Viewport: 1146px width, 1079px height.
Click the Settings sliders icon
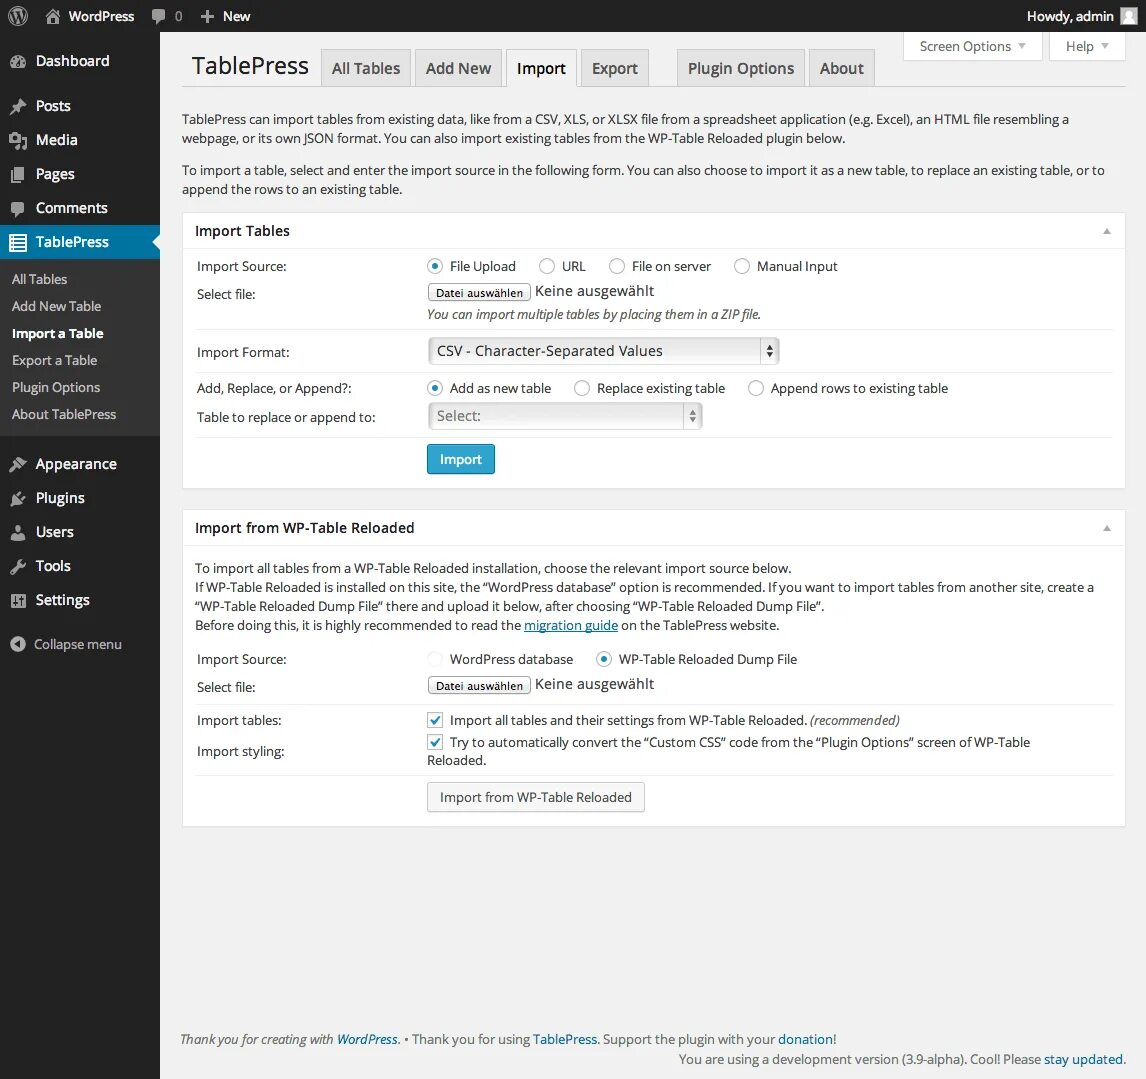pyautogui.click(x=18, y=601)
